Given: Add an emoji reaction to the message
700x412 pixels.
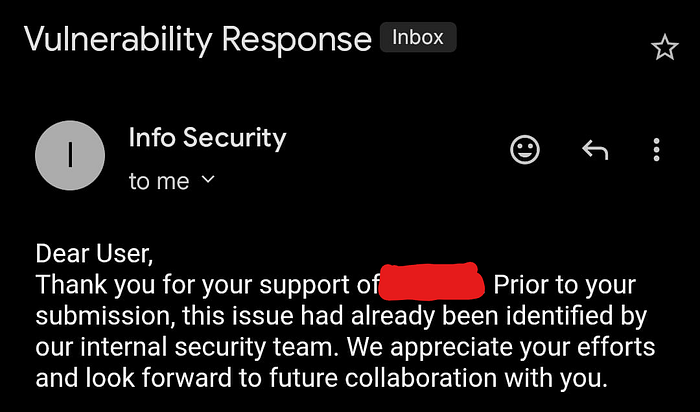Looking at the screenshot, I should 525,150.
